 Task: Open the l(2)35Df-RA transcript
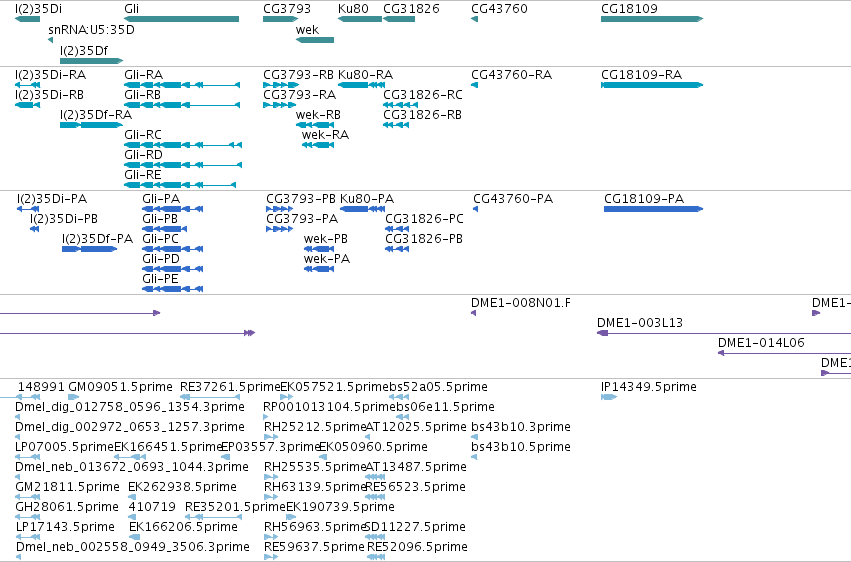coord(92,125)
